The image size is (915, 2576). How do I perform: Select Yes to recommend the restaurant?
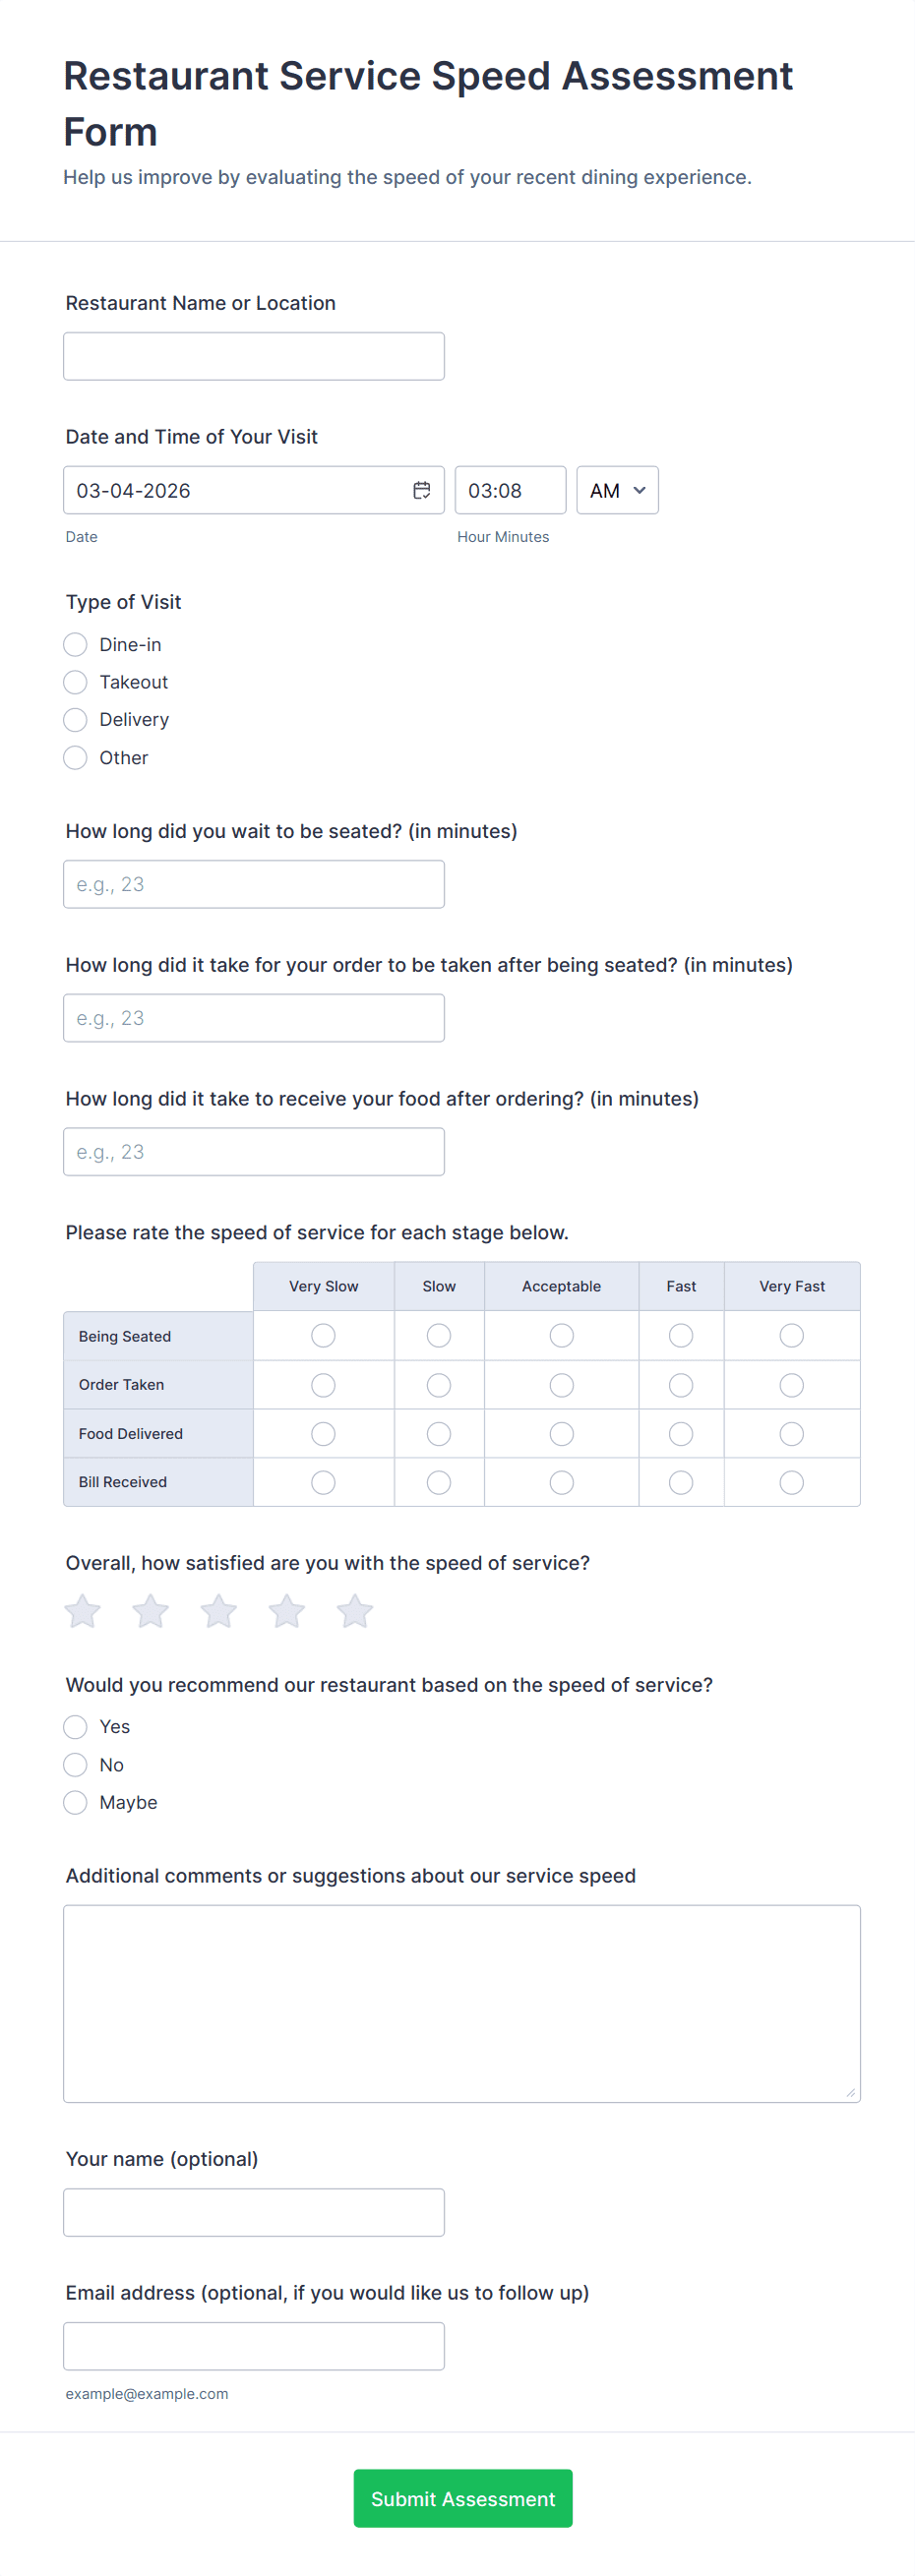click(76, 1727)
